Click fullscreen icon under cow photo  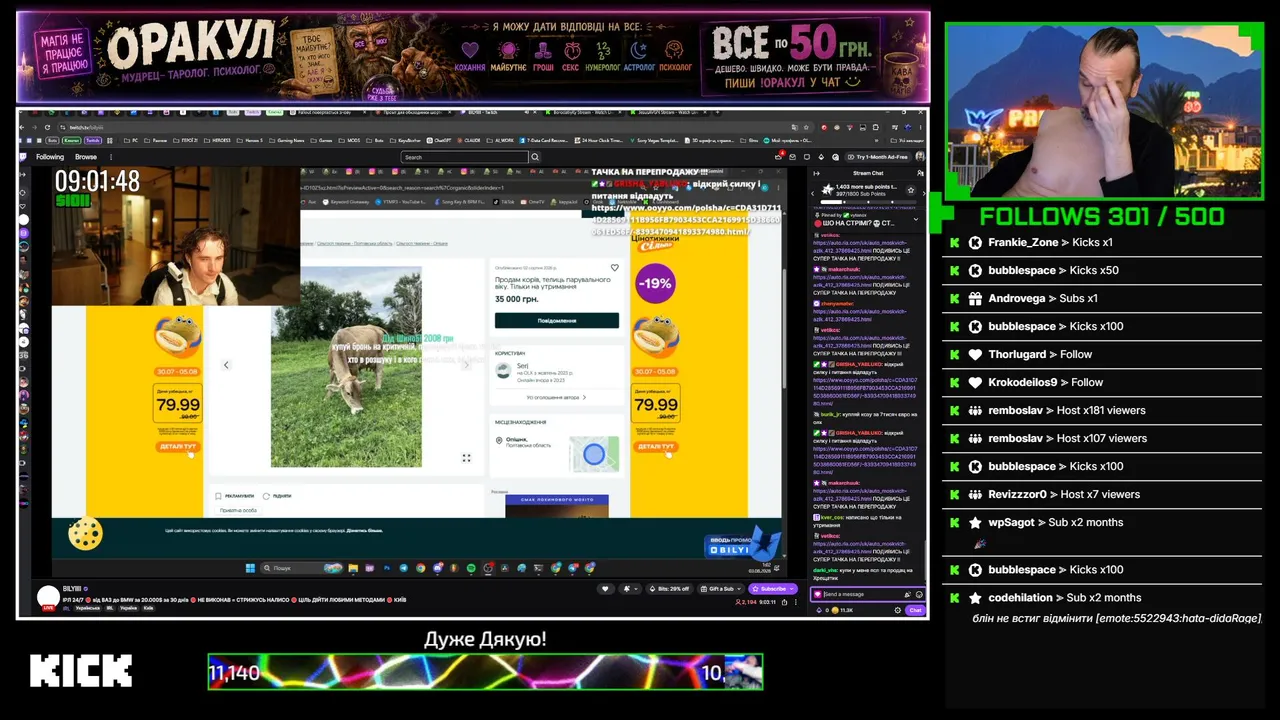pyautogui.click(x=466, y=458)
